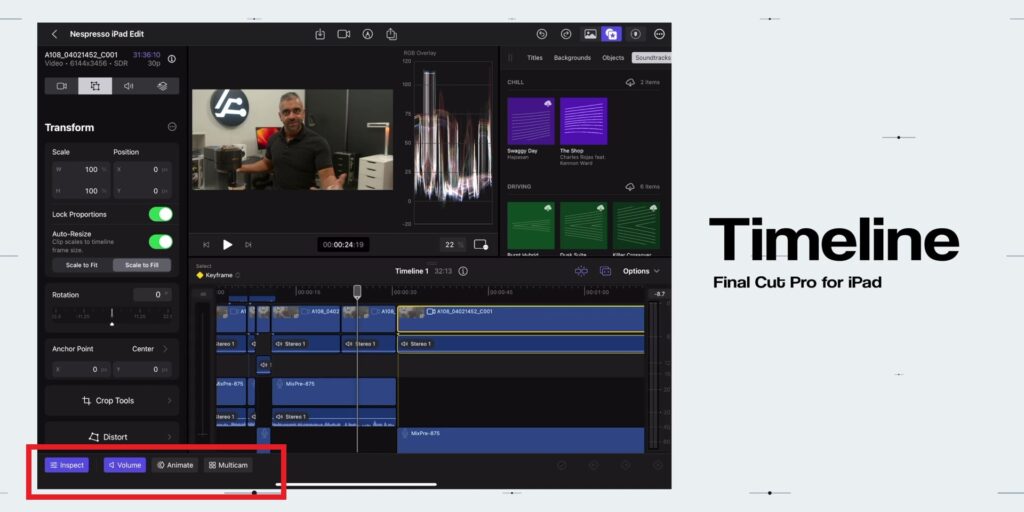Select the Killer Crossover soundtrack thumbnail
1024x512 pixels.
636,225
